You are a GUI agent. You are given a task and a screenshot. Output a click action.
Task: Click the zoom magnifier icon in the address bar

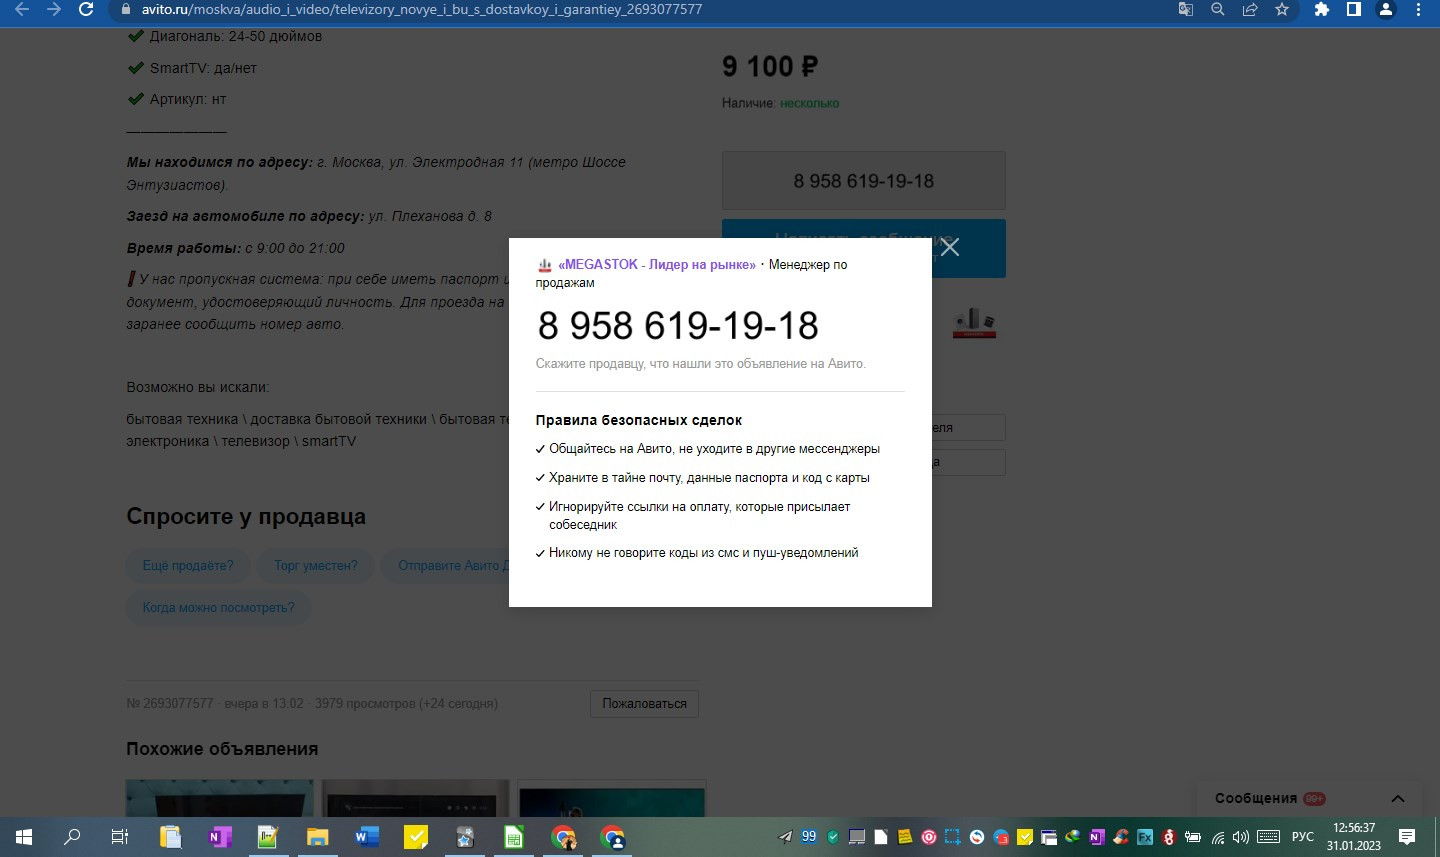[1218, 9]
